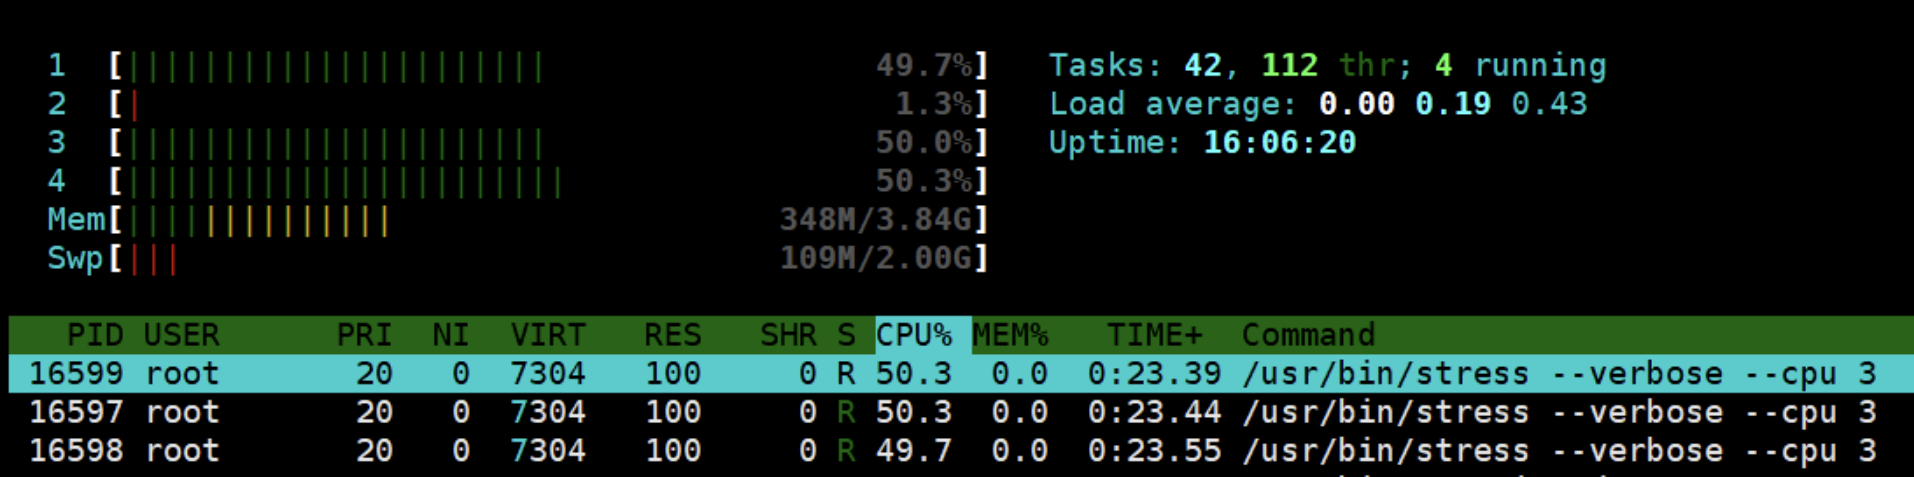Image resolution: width=1914 pixels, height=477 pixels.
Task: Click the PRI column header
Action: click(x=363, y=335)
